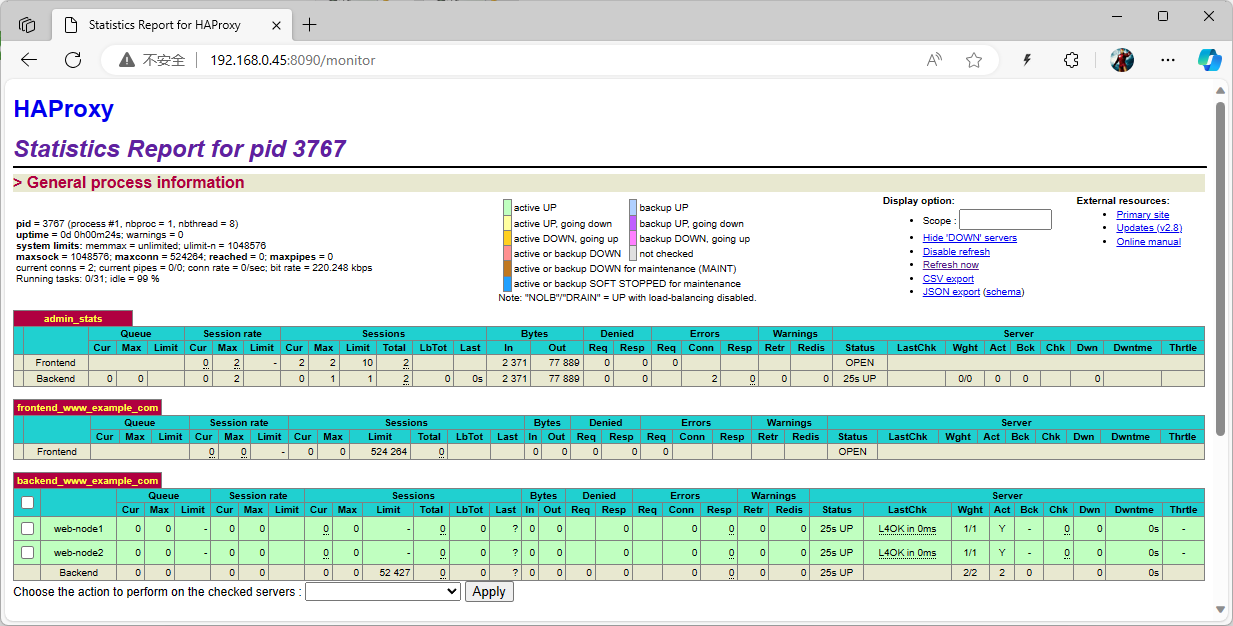Click the 0/0 weight cell in admin_stats
The height and width of the screenshot is (626, 1233).
pos(965,379)
